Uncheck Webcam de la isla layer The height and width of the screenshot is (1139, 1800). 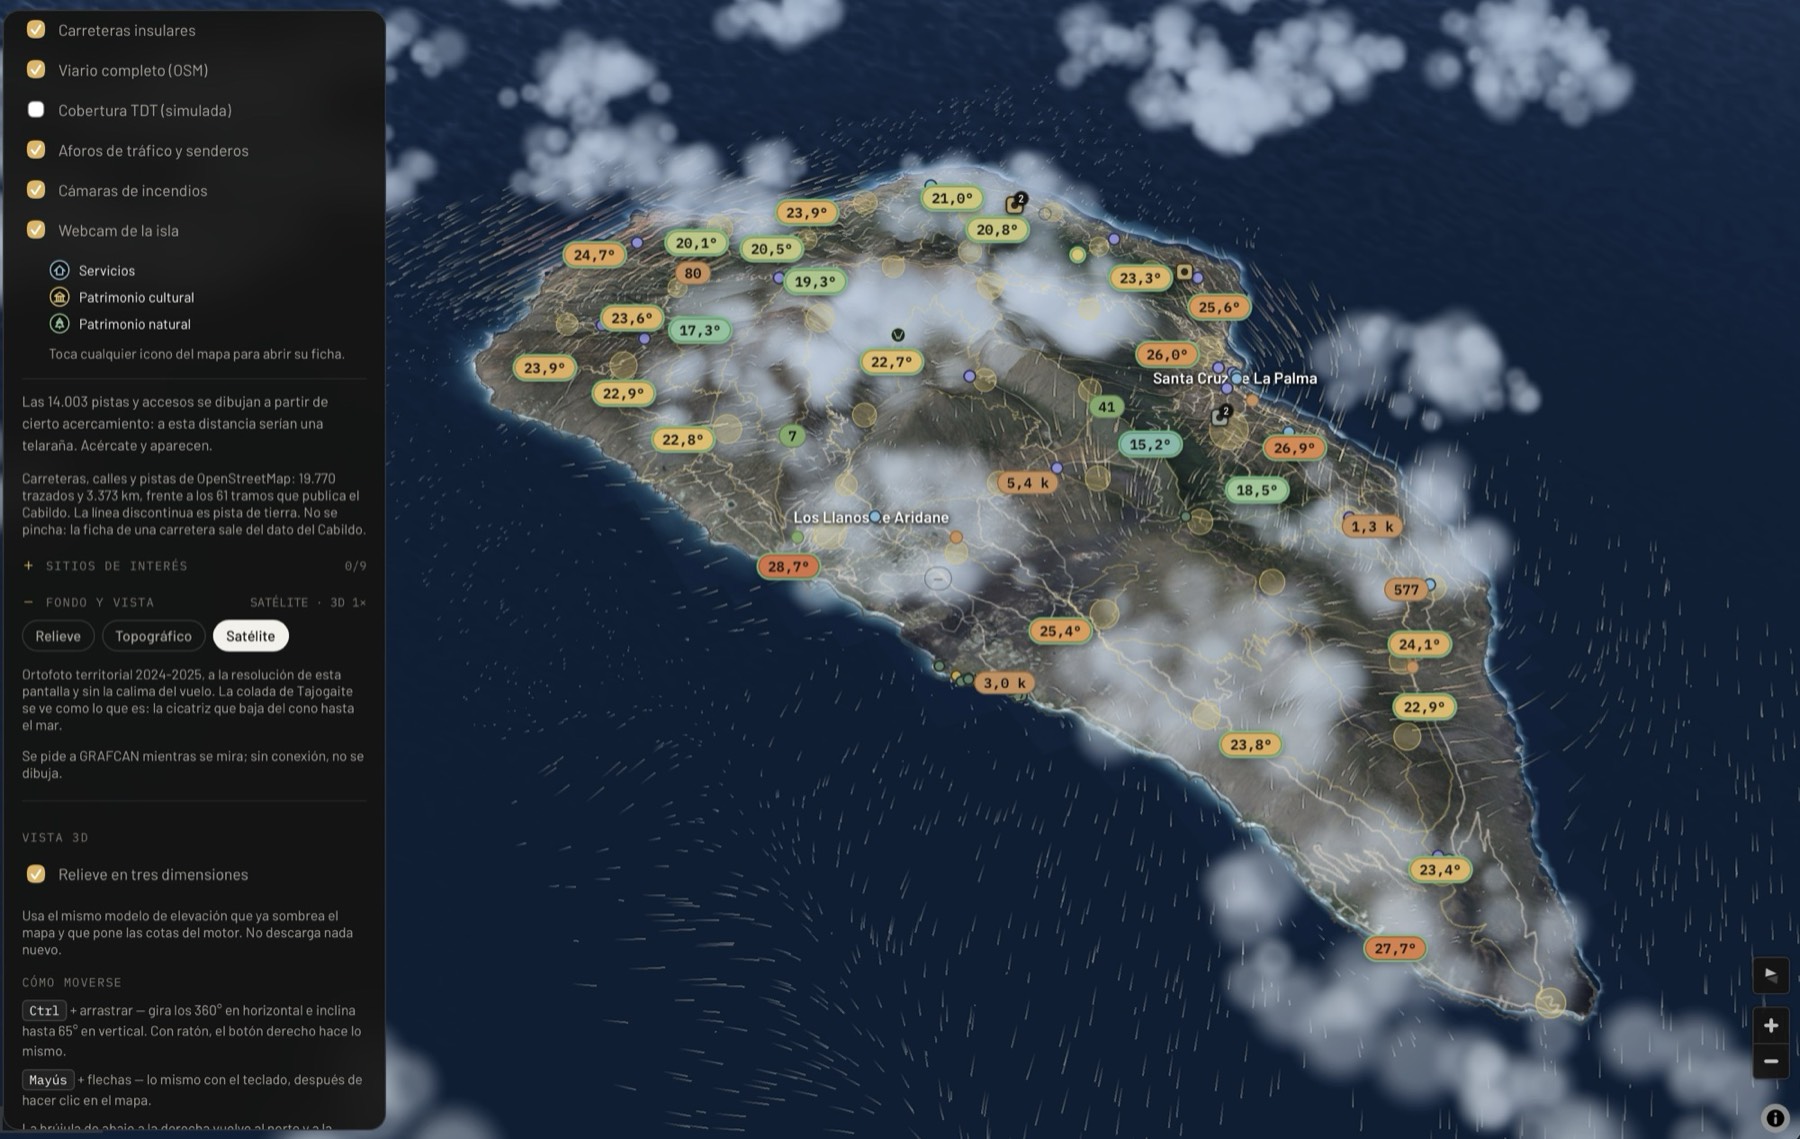click(x=36, y=230)
